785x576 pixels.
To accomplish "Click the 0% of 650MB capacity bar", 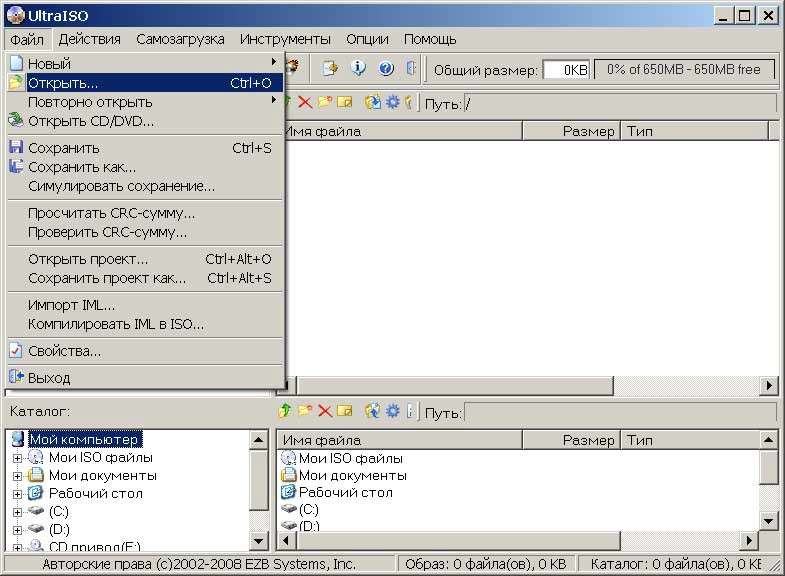I will pos(684,70).
